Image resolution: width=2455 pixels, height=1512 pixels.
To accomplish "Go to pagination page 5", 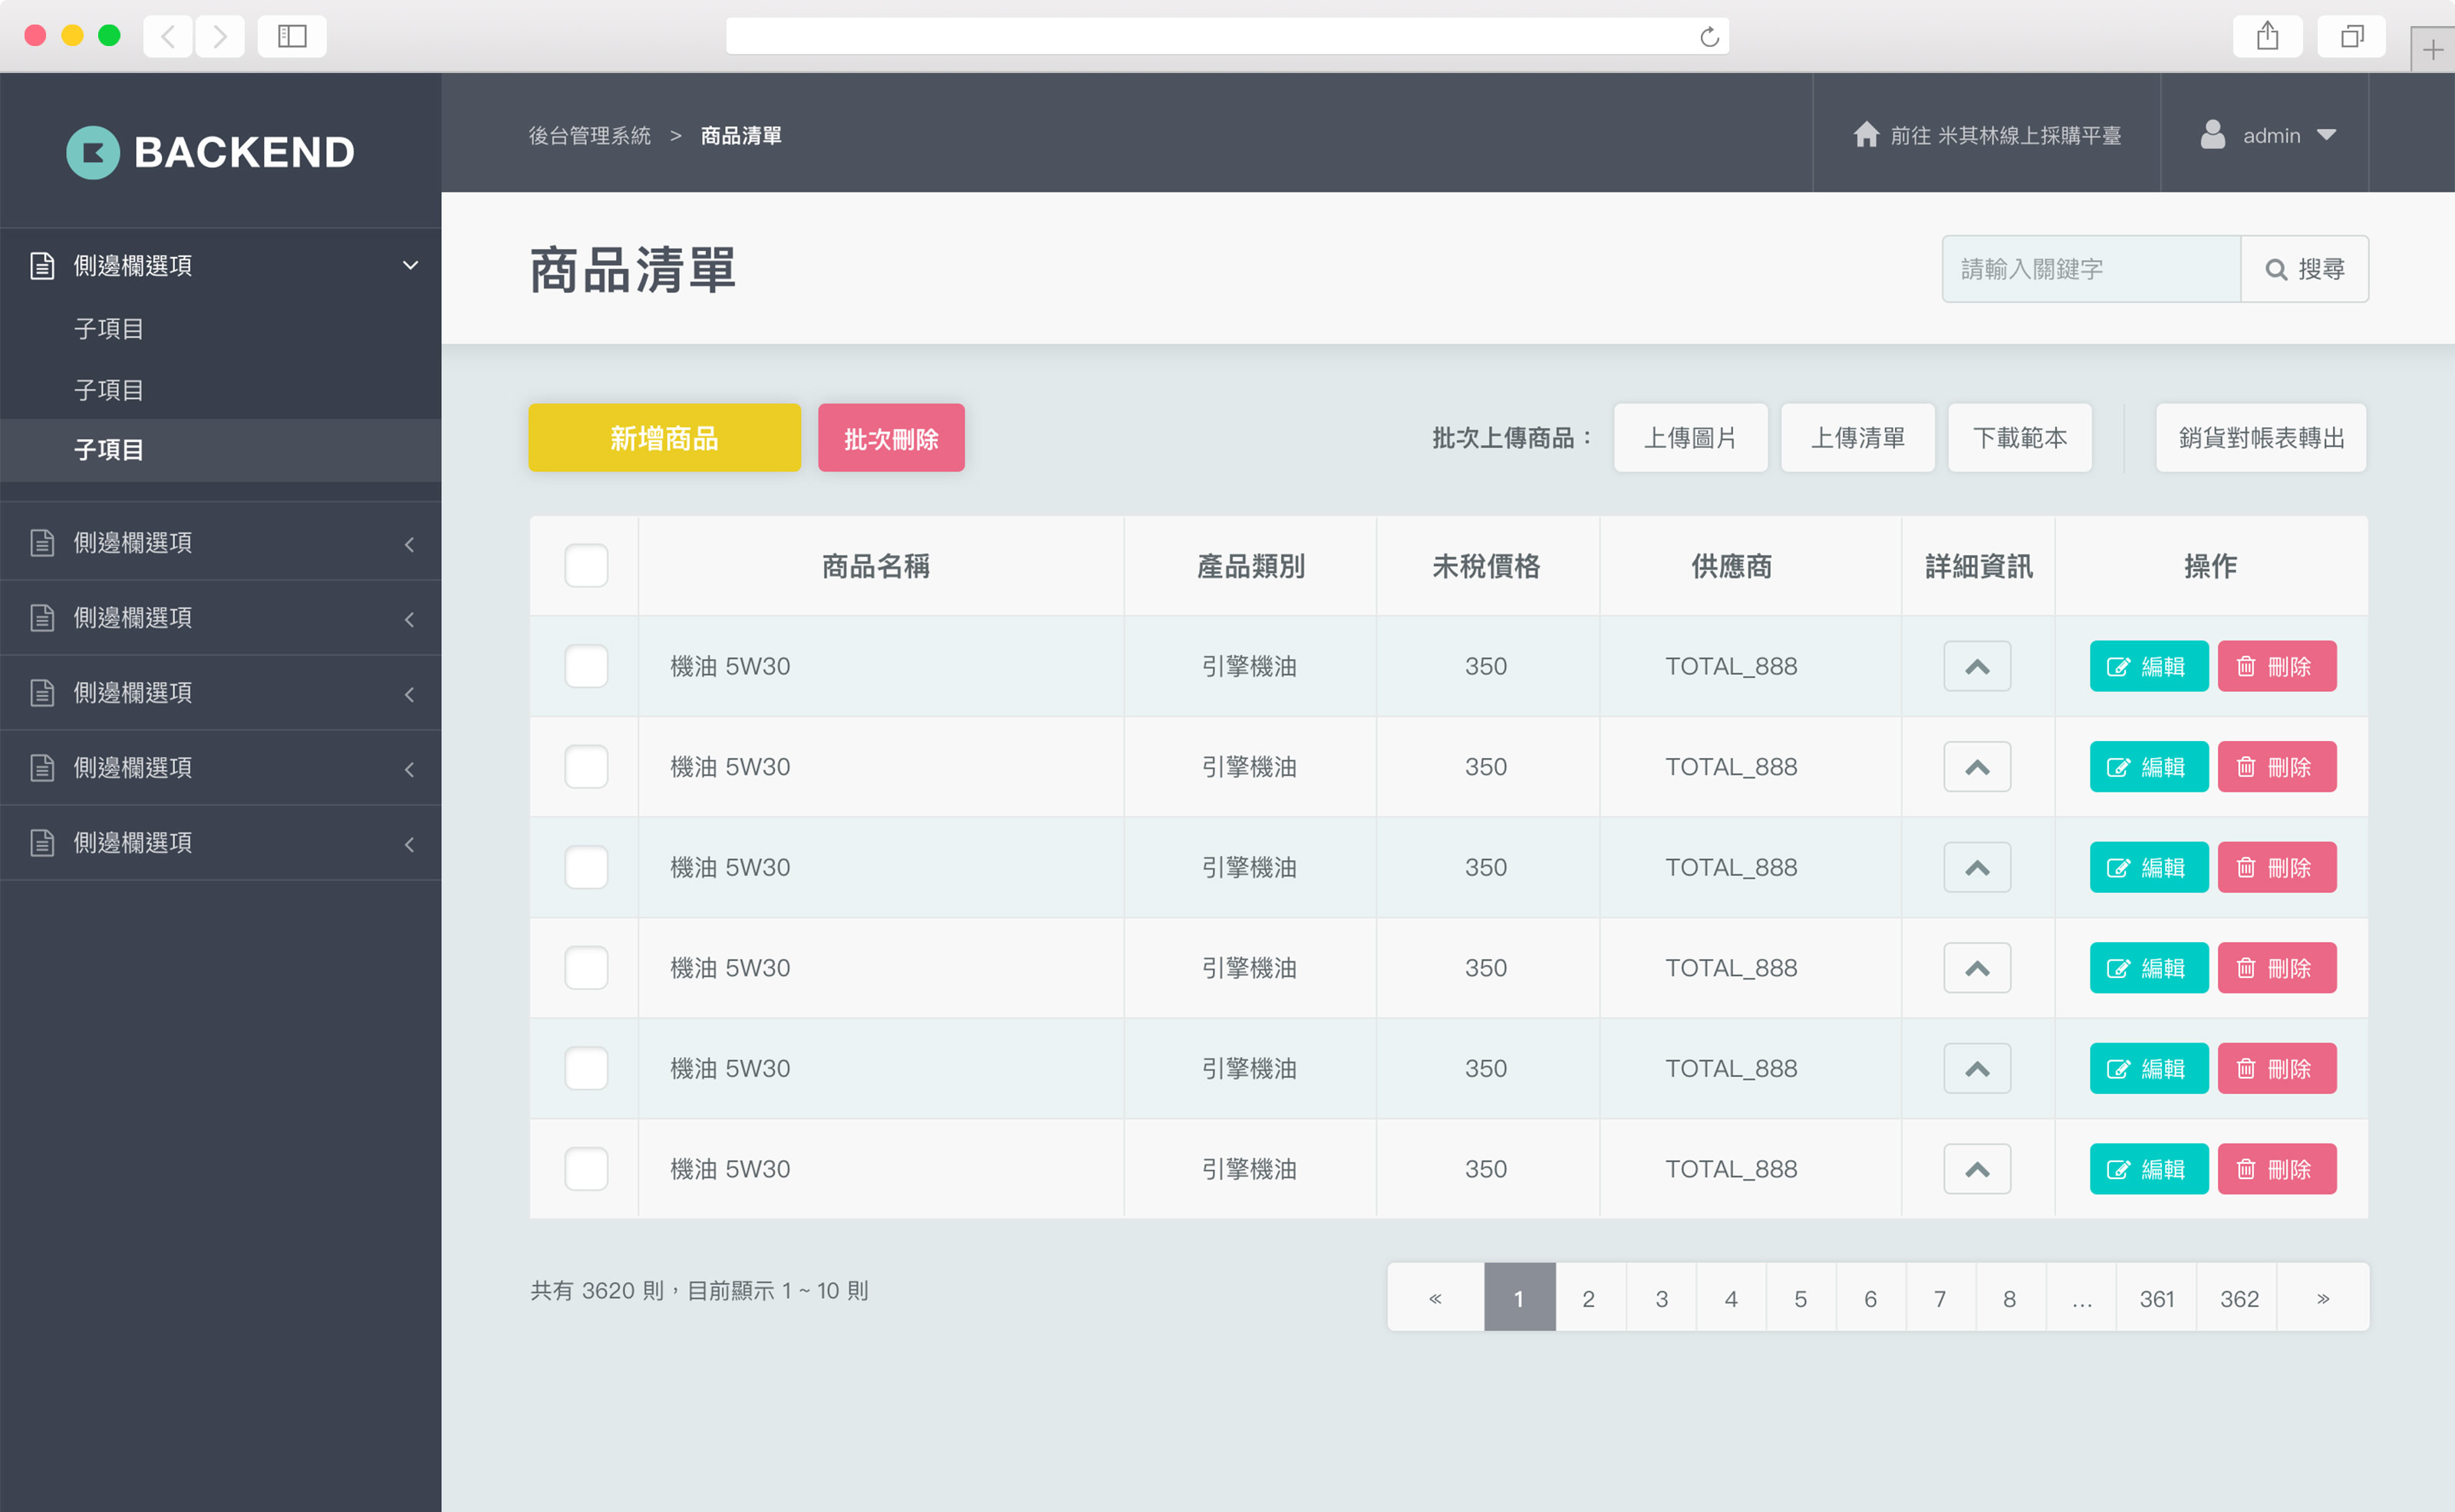I will 1800,1298.
